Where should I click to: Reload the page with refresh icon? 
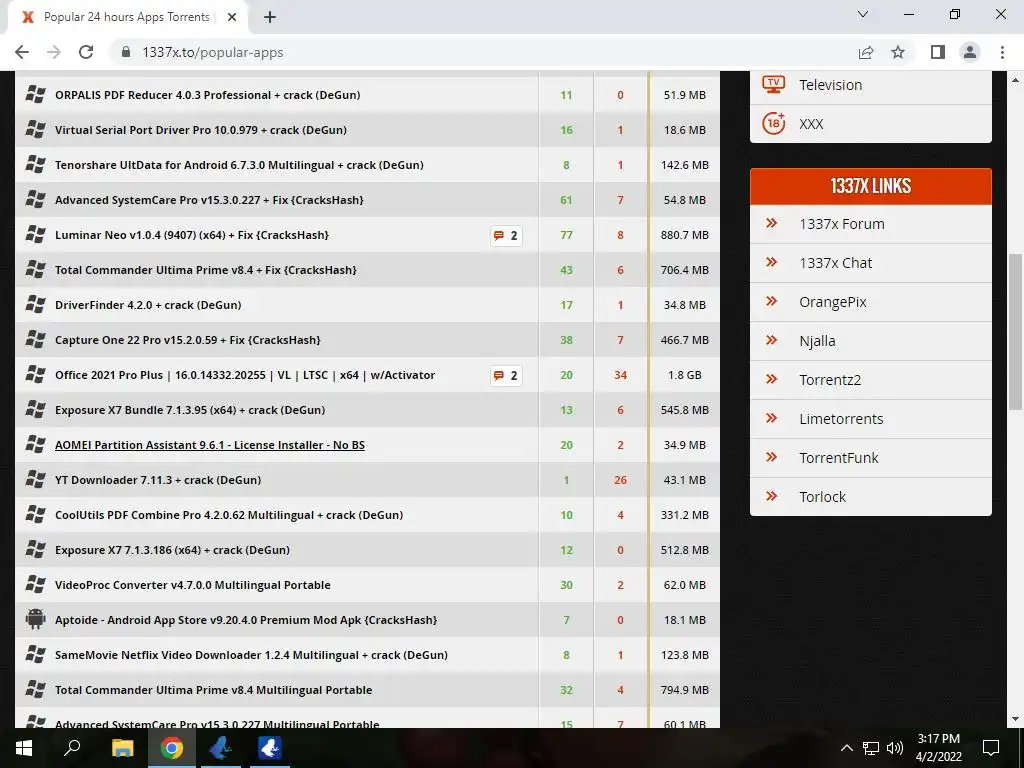click(x=86, y=52)
